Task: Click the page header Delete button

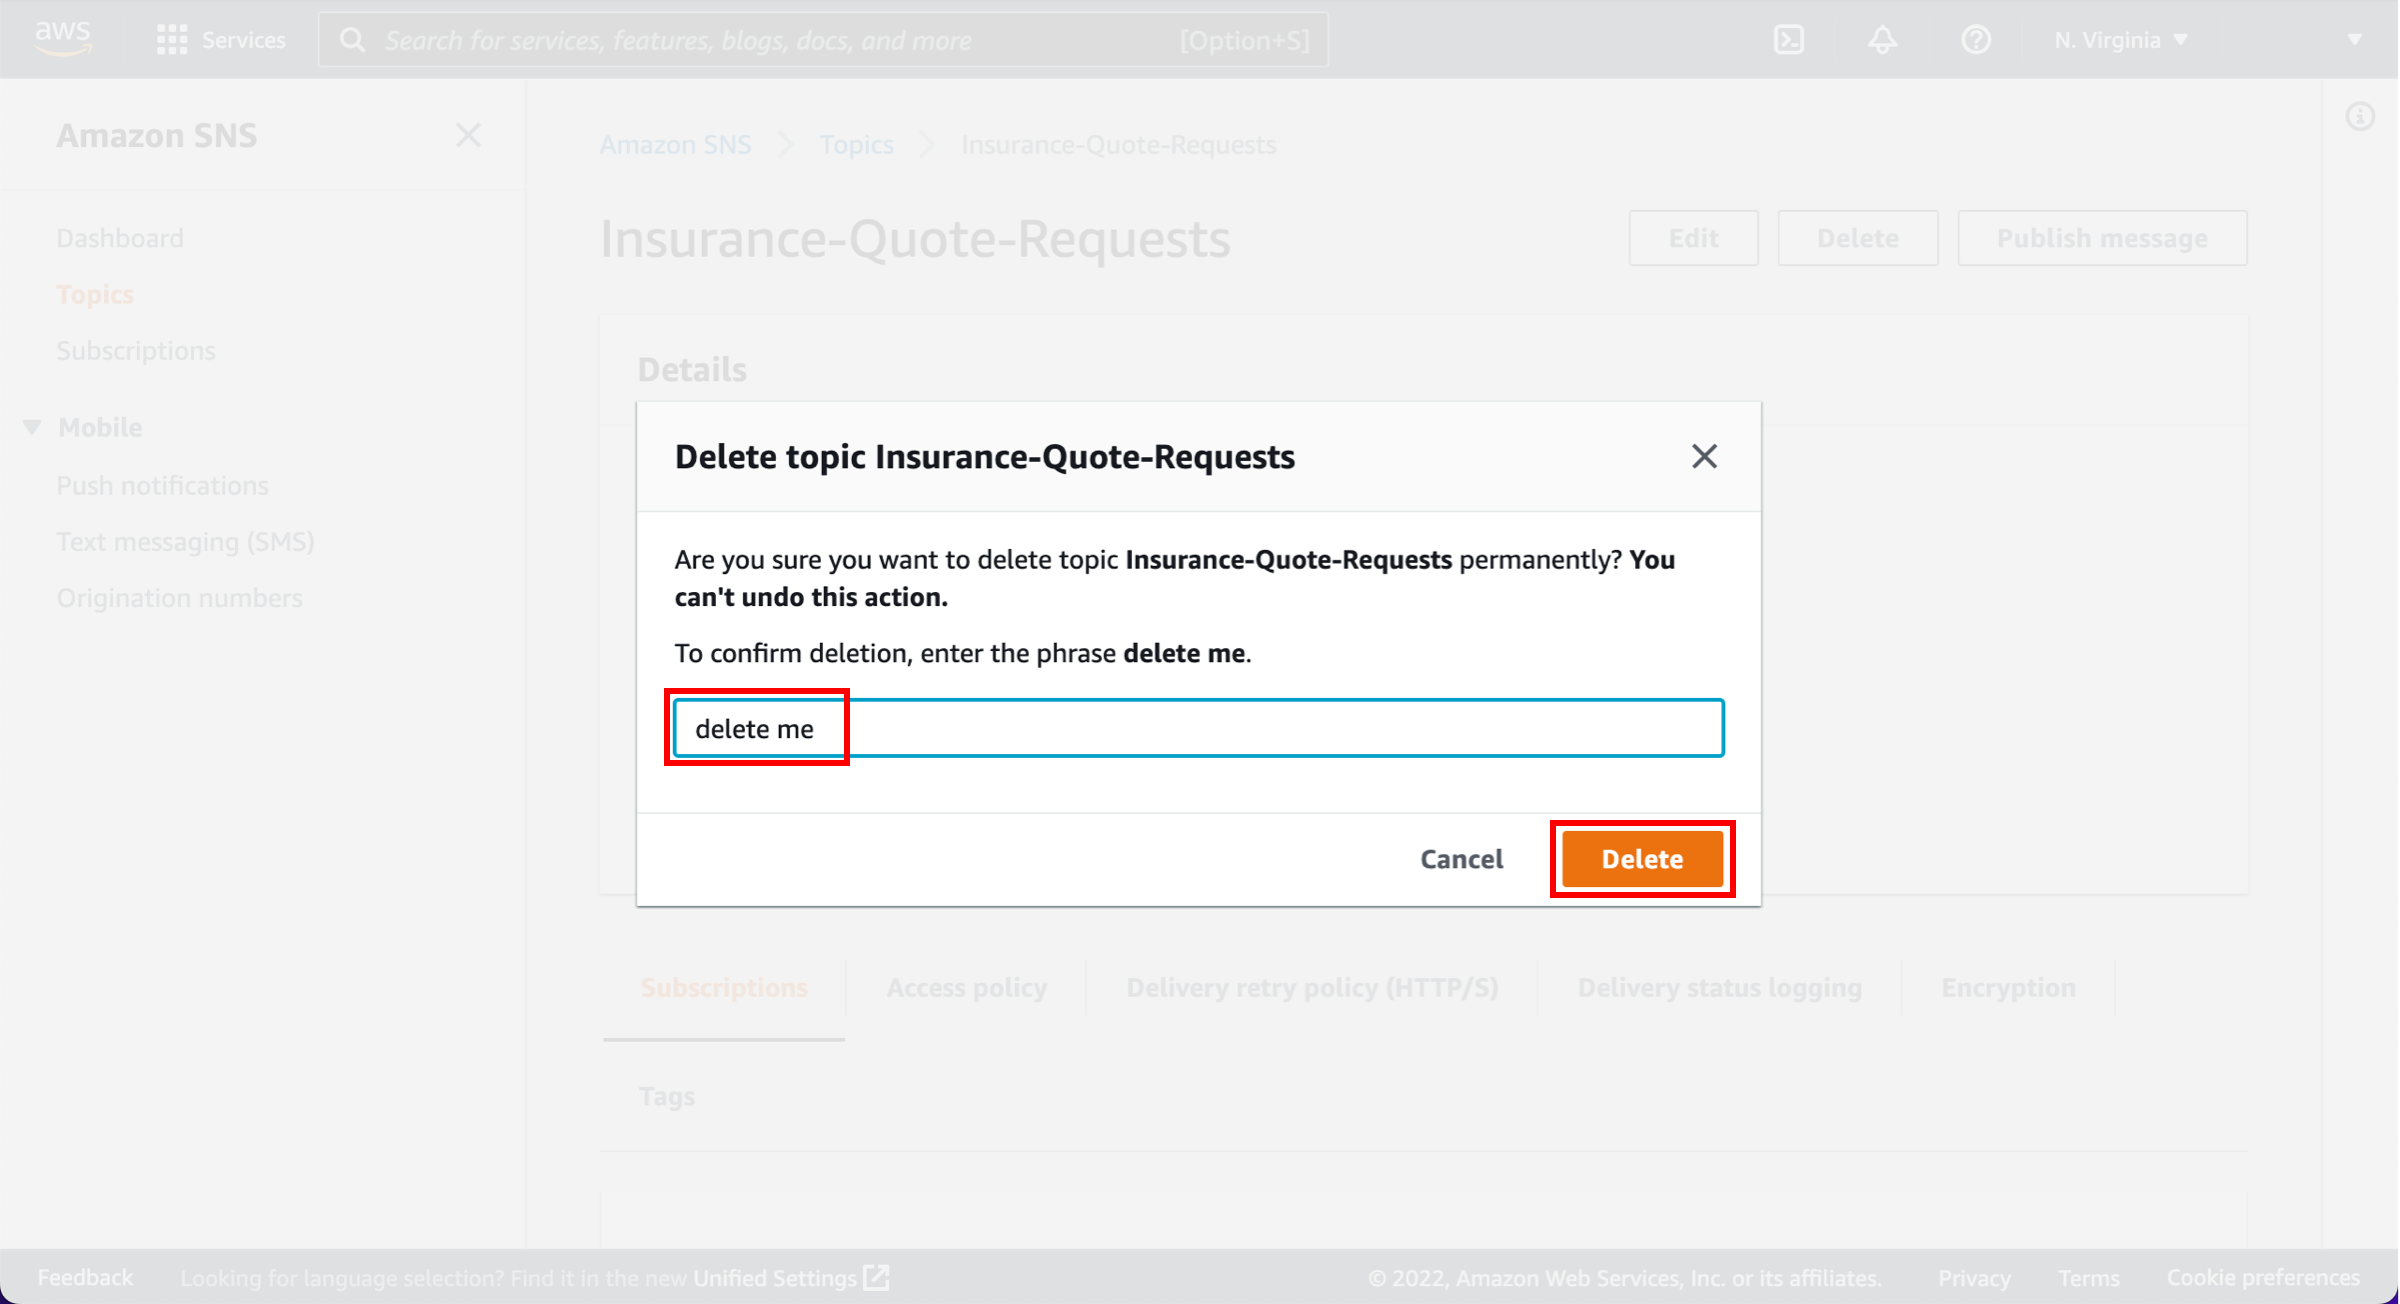Action: pos(1858,238)
